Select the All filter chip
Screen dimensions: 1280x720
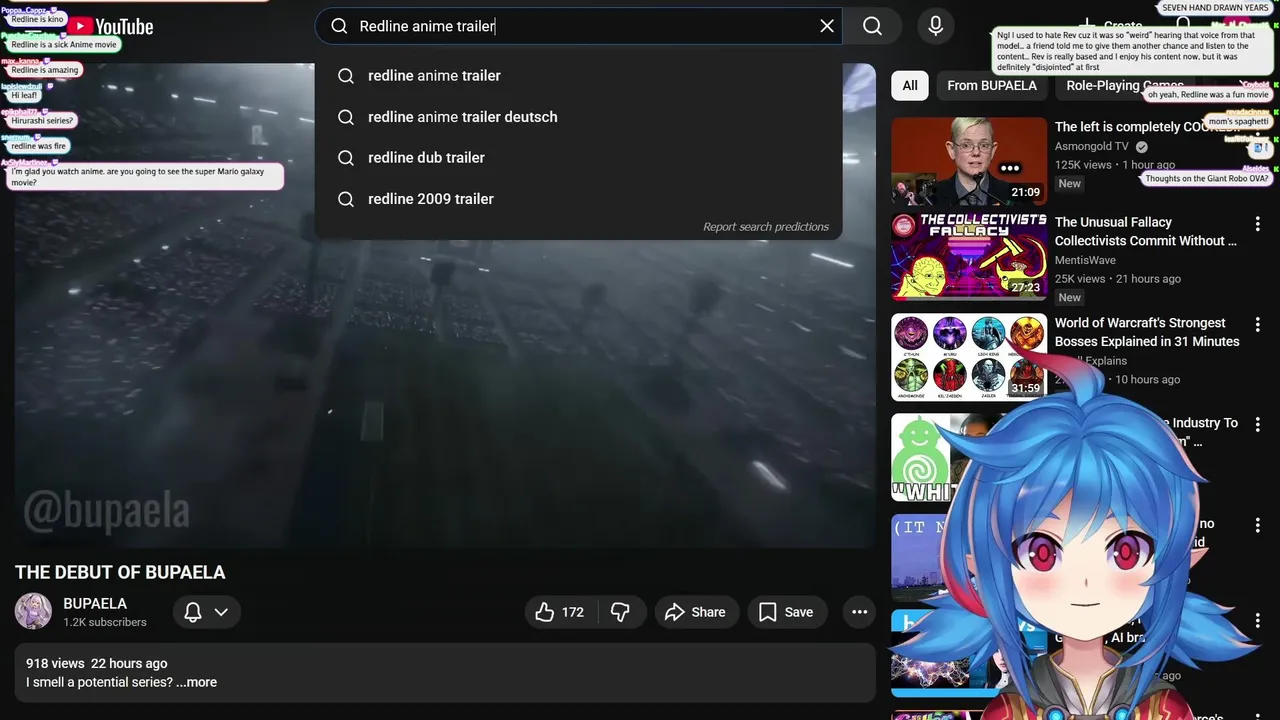coord(910,86)
